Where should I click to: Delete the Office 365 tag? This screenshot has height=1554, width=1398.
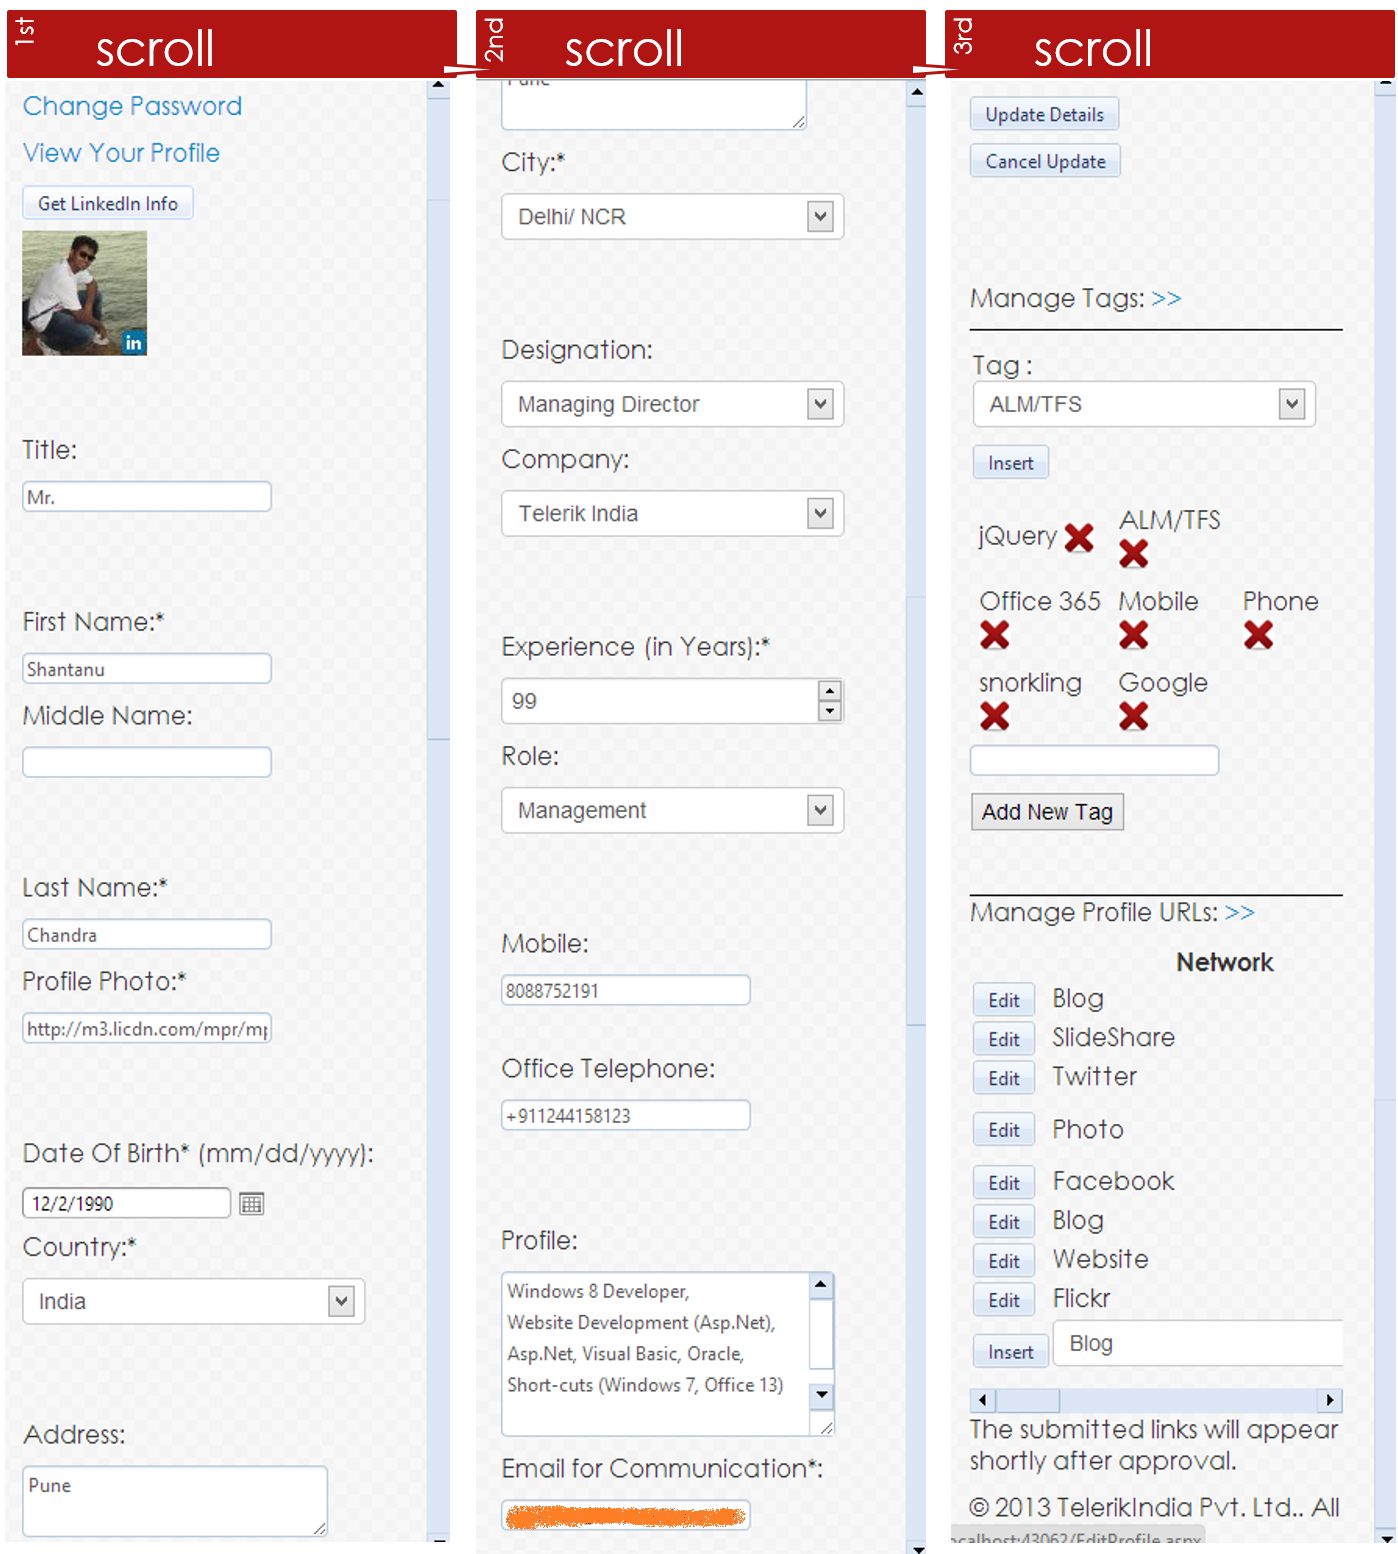(994, 635)
